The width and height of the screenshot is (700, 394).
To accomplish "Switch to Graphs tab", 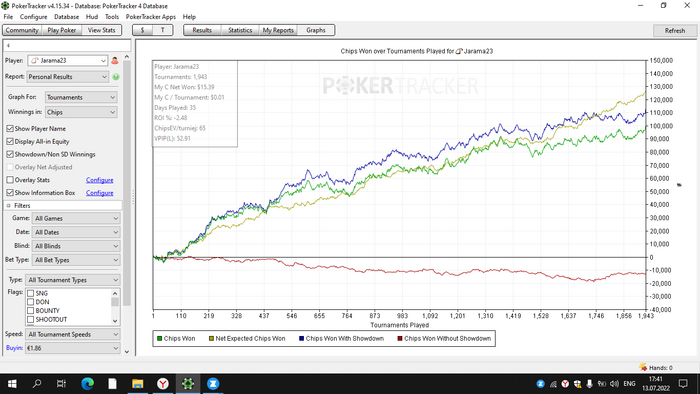I will 316,30.
